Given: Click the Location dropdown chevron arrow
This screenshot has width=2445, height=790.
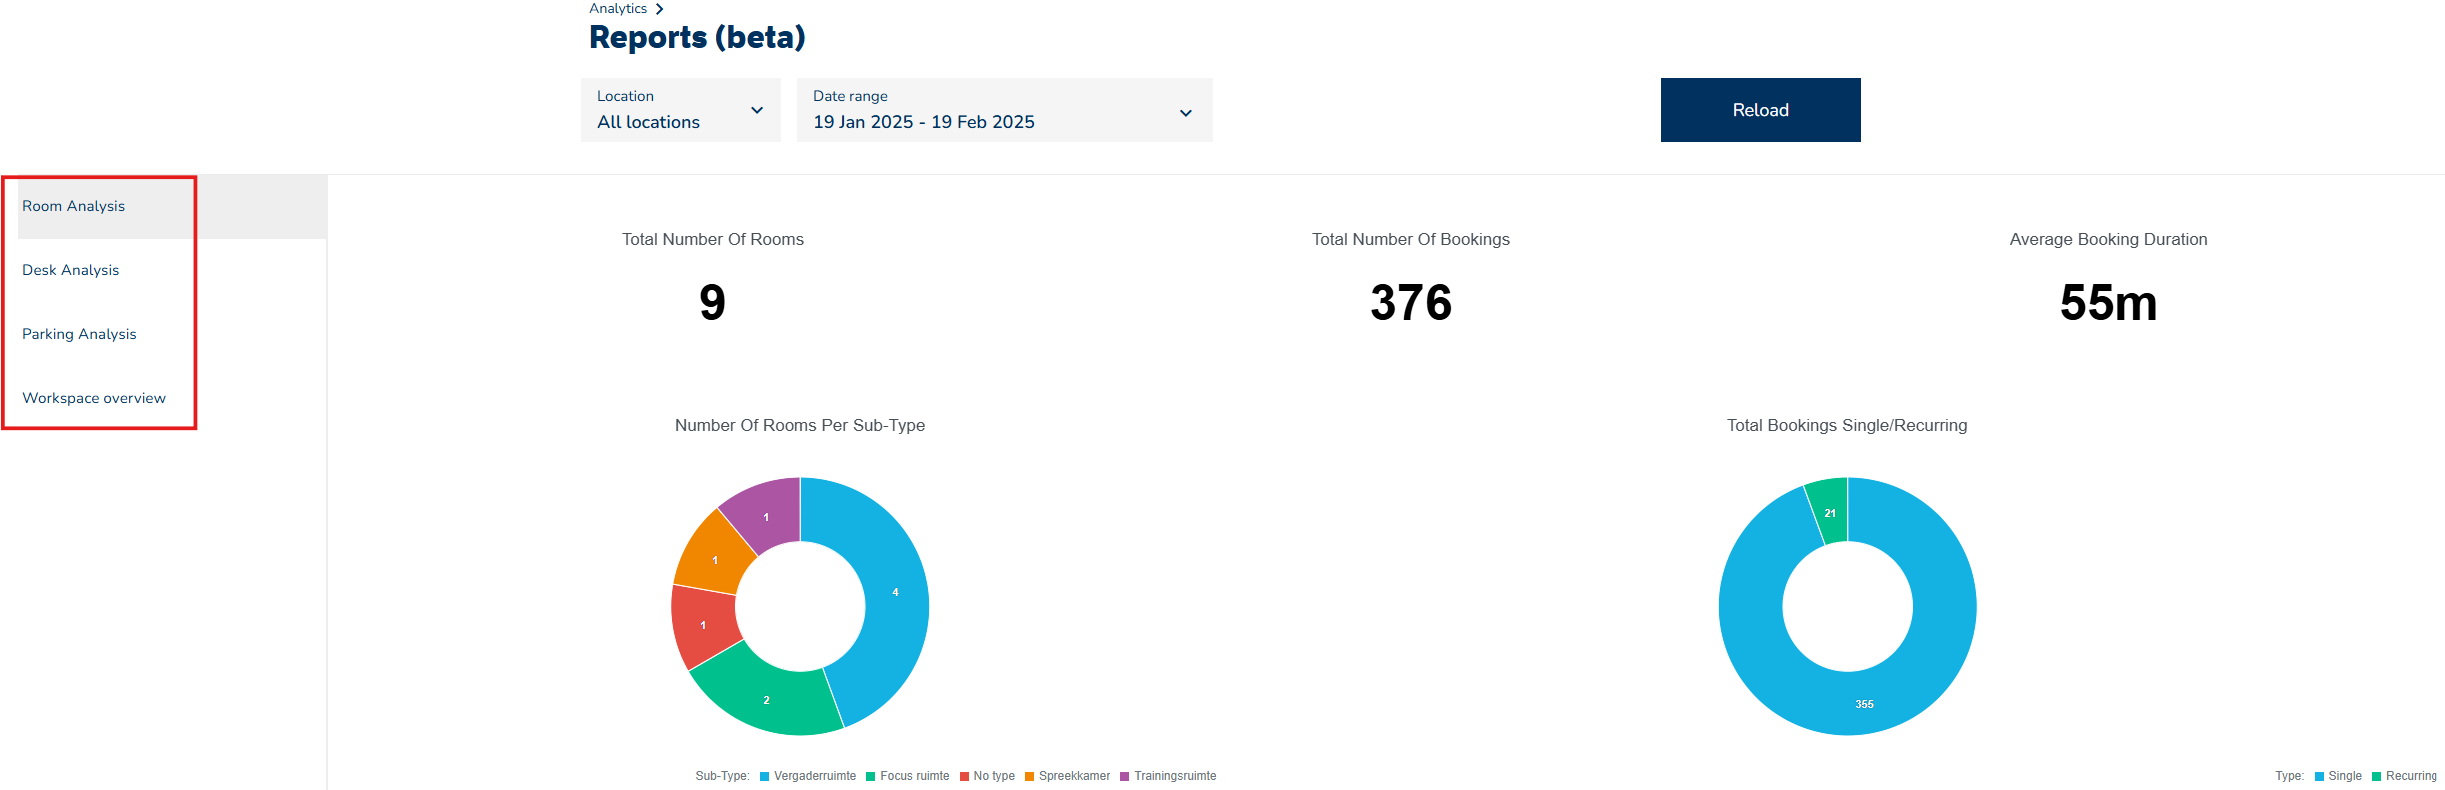Looking at the screenshot, I should click(x=757, y=110).
